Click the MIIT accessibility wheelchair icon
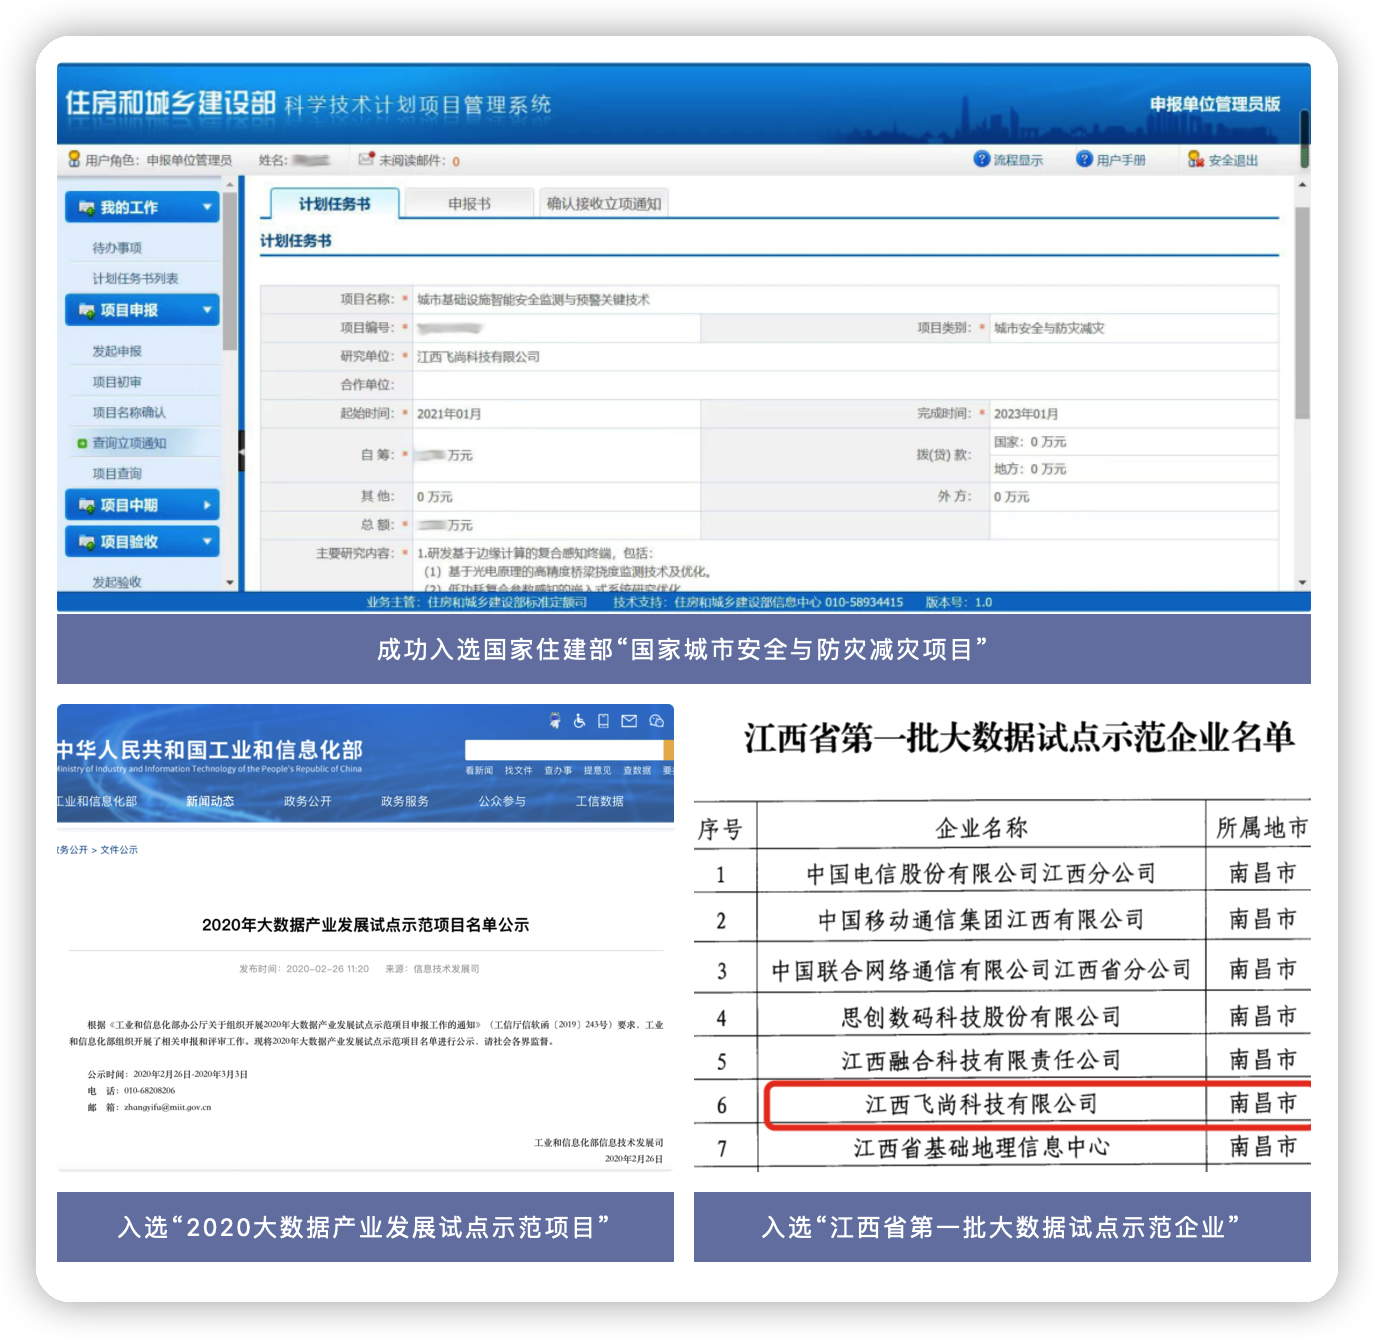This screenshot has height=1338, width=1374. click(x=579, y=720)
